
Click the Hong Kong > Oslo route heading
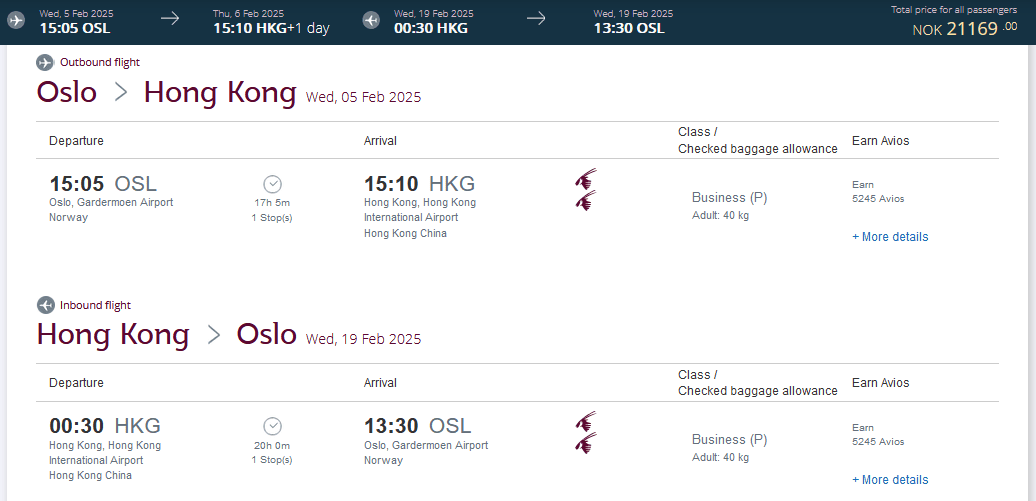pyautogui.click(x=166, y=335)
